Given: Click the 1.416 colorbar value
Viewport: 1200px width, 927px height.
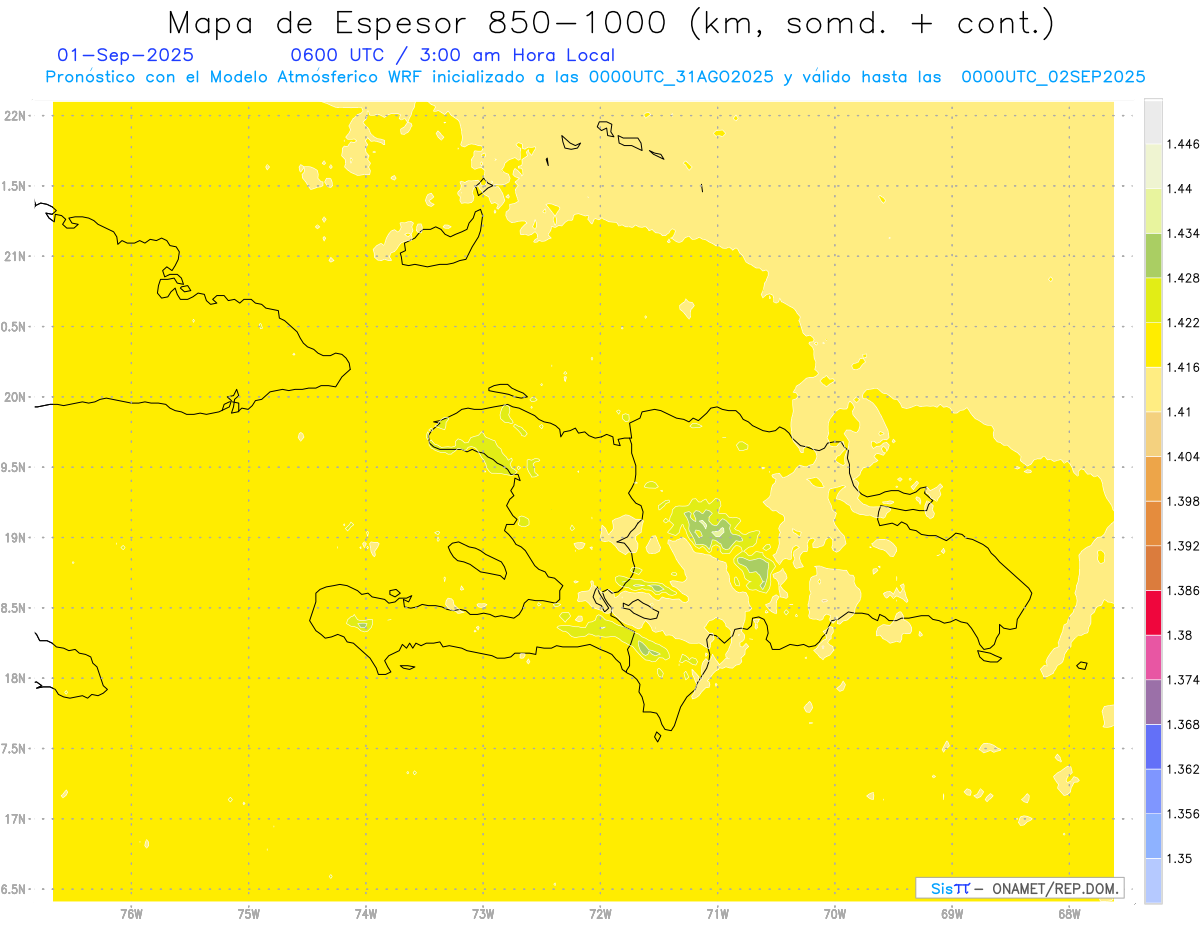Looking at the screenshot, I should pos(1183,367).
